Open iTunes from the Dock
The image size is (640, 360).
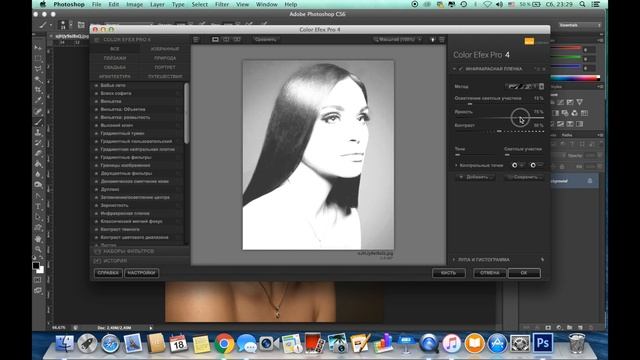tap(451, 344)
